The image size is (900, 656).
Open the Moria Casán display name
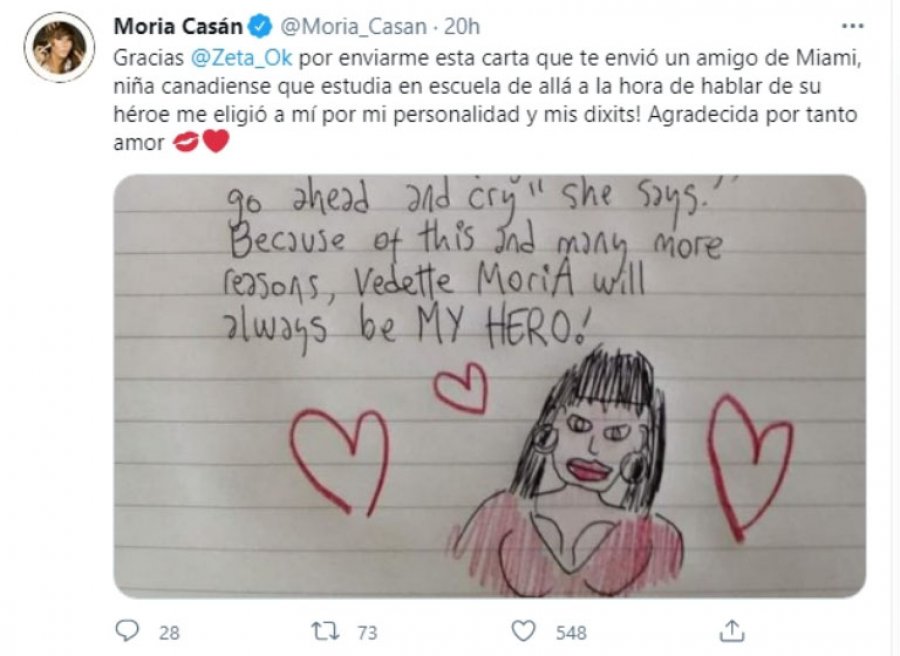[x=179, y=26]
